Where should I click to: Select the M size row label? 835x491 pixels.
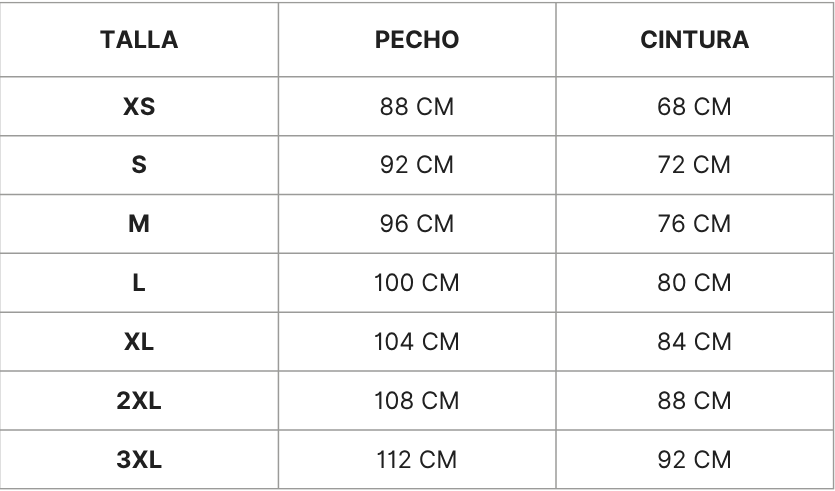pos(139,224)
